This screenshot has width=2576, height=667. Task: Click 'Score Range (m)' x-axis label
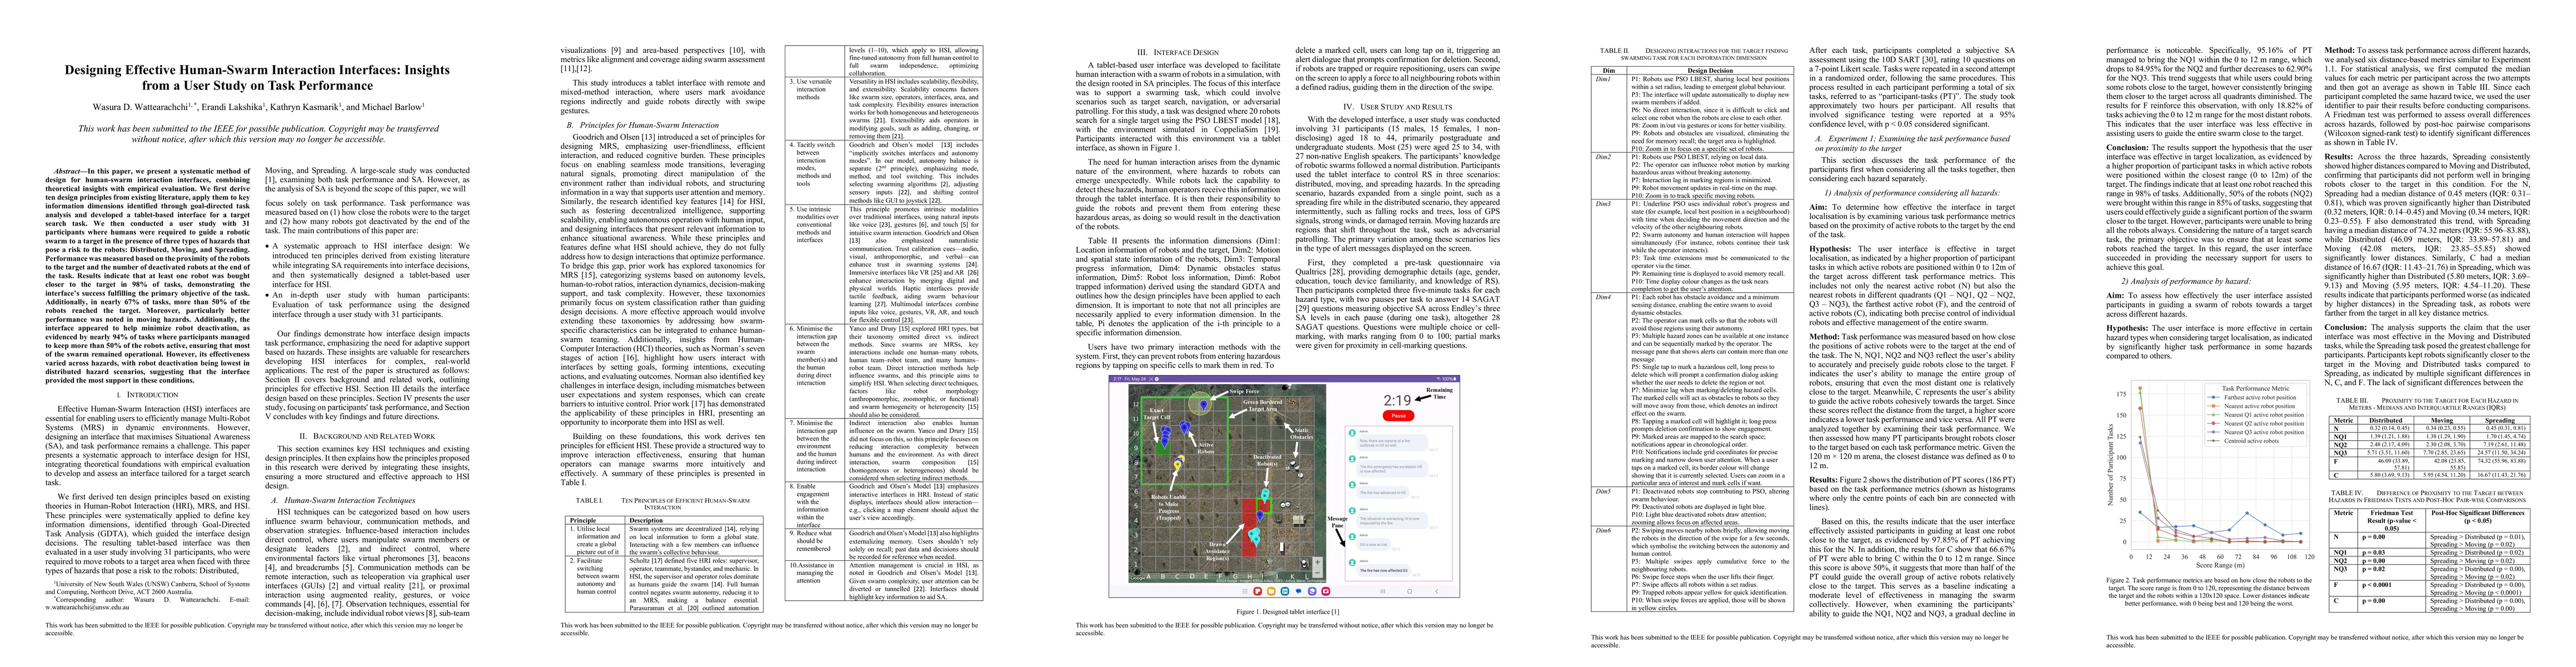click(x=2220, y=565)
